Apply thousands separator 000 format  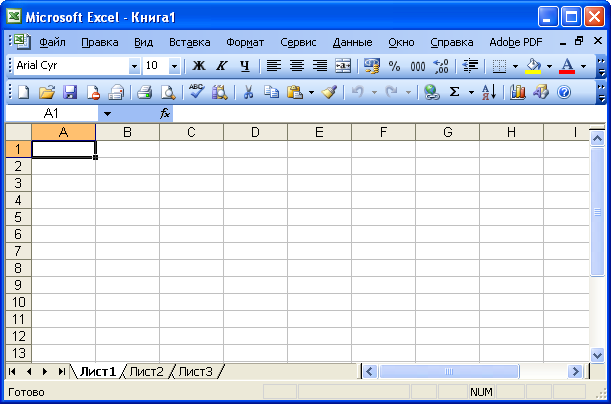click(x=418, y=66)
